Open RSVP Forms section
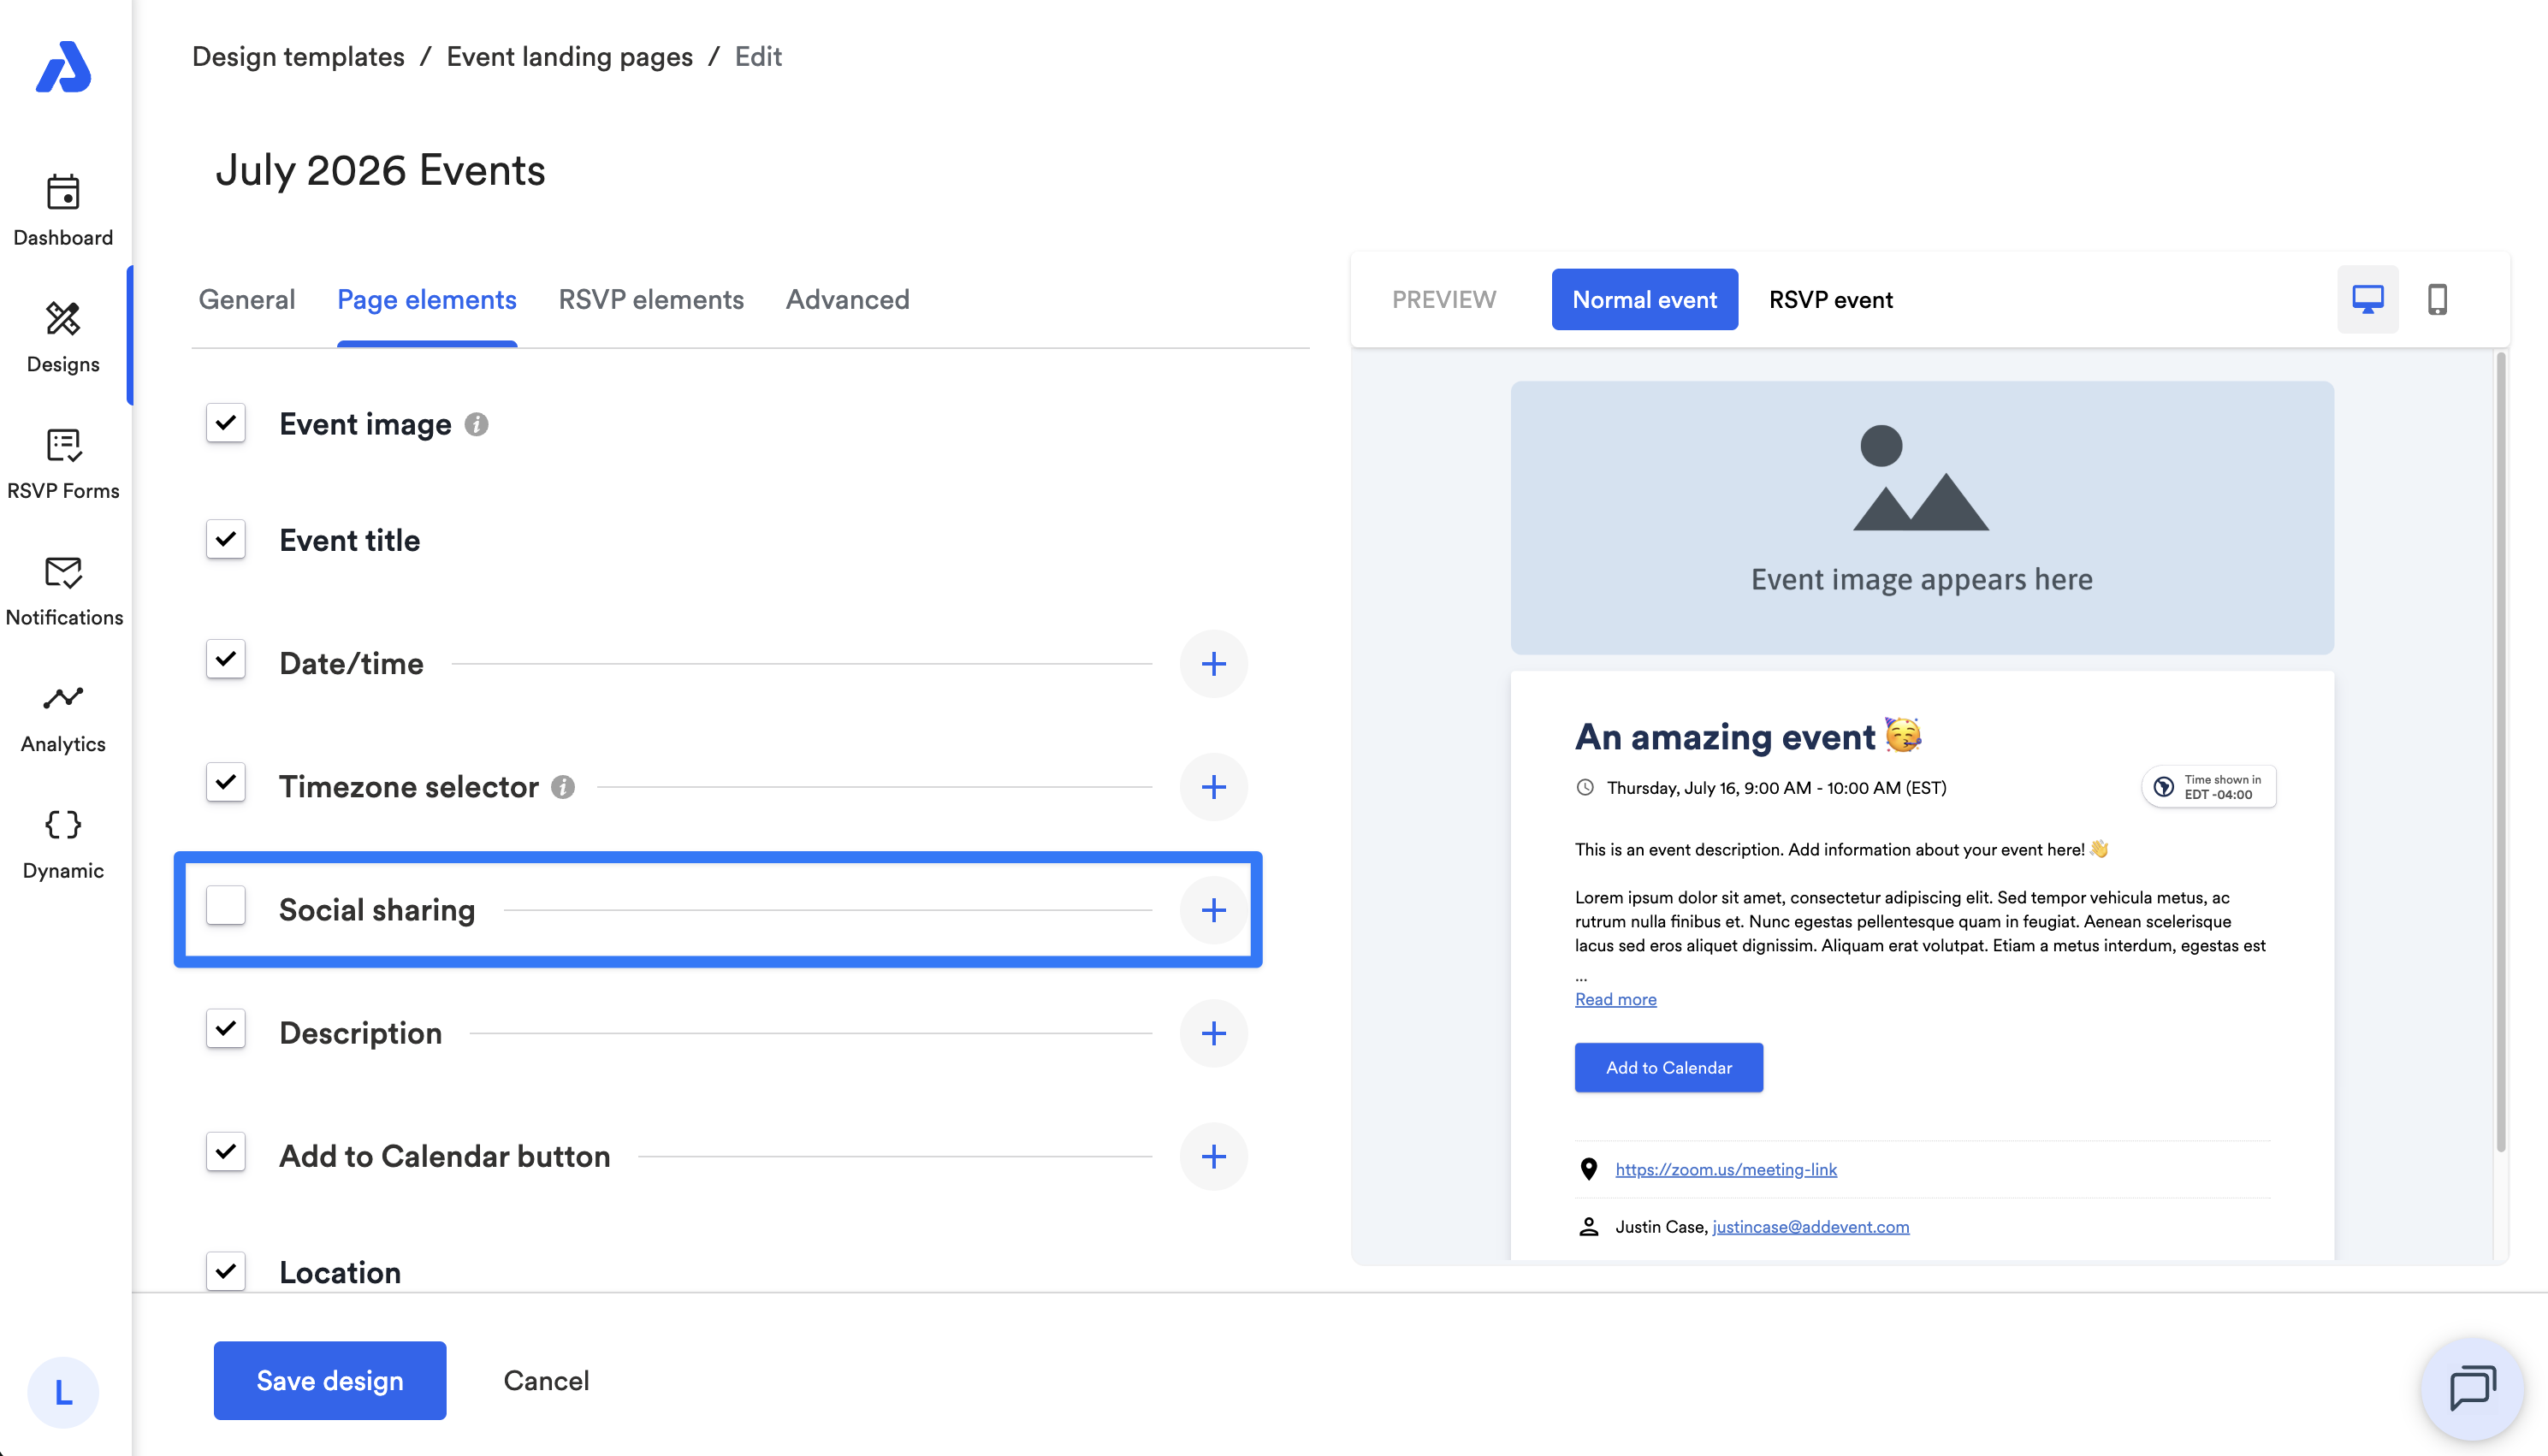Screen dimensions: 2548x1456 pyautogui.click(x=63, y=464)
